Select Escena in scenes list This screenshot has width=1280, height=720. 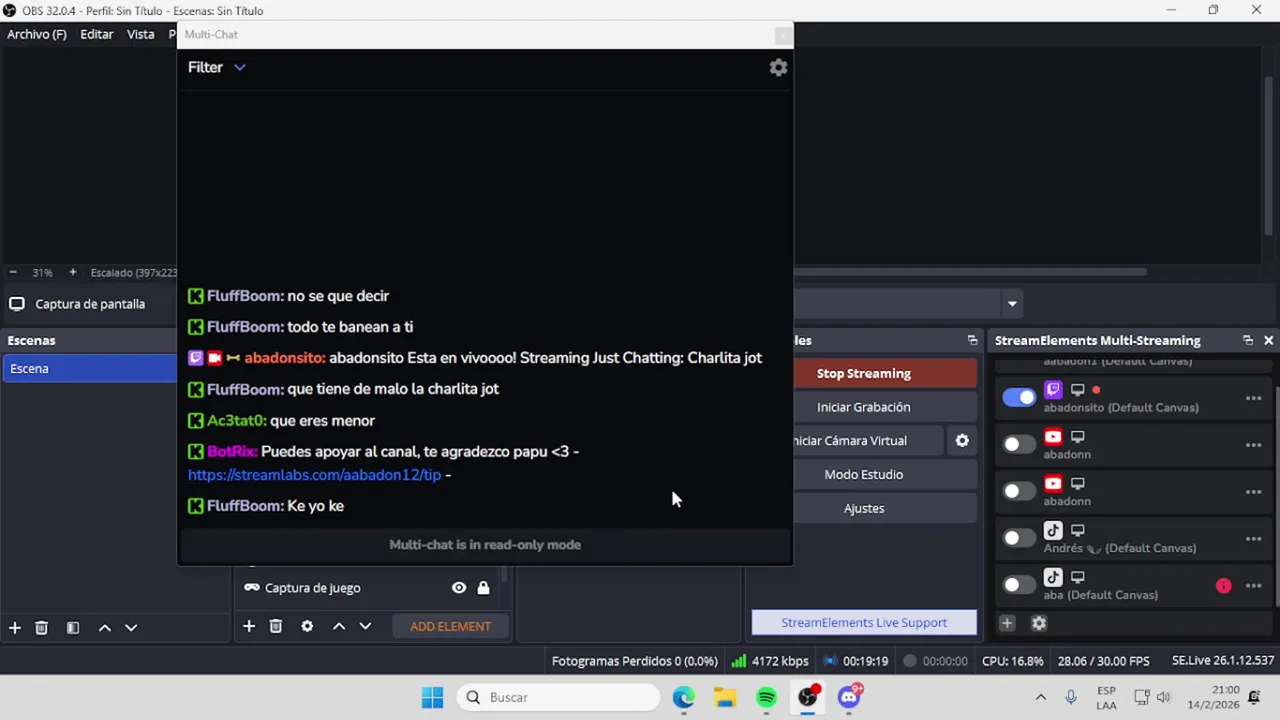click(x=89, y=368)
